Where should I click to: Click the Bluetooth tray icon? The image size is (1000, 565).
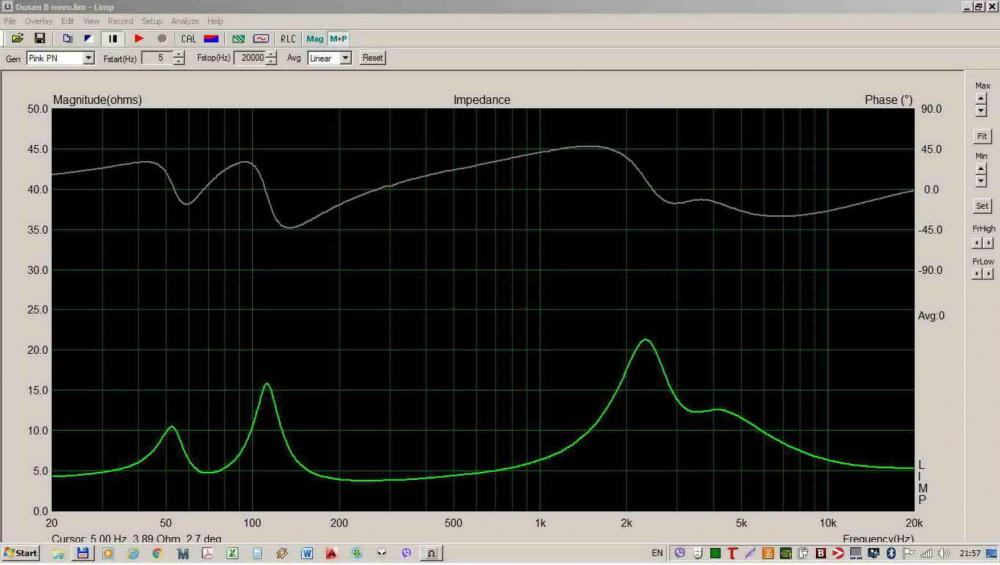coord(891,553)
